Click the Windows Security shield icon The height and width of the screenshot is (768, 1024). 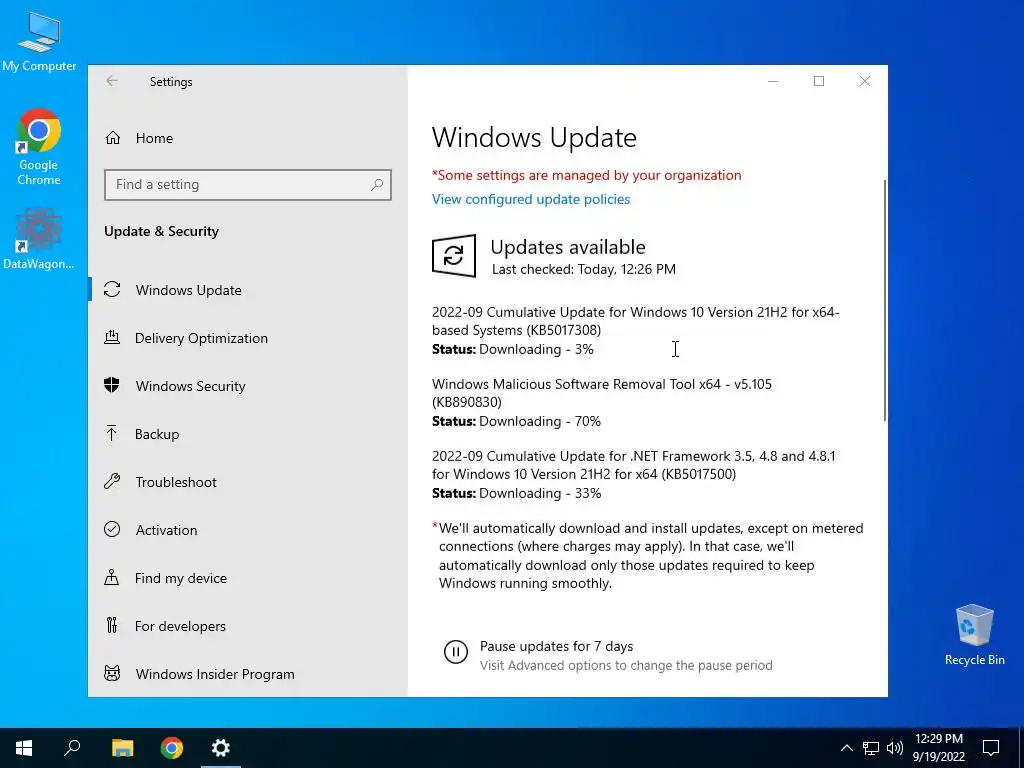click(112, 385)
